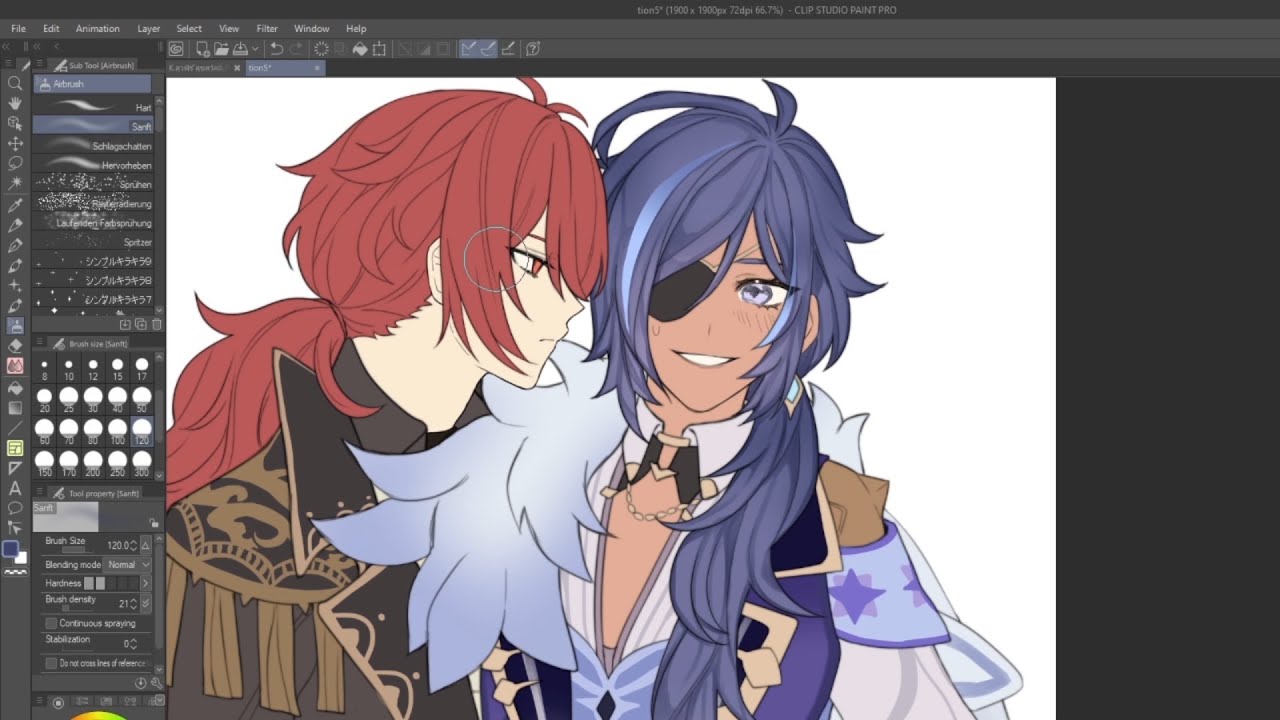Screen dimensions: 1280x720
Task: Toggle Do not cross lines of reference
Action: point(51,663)
